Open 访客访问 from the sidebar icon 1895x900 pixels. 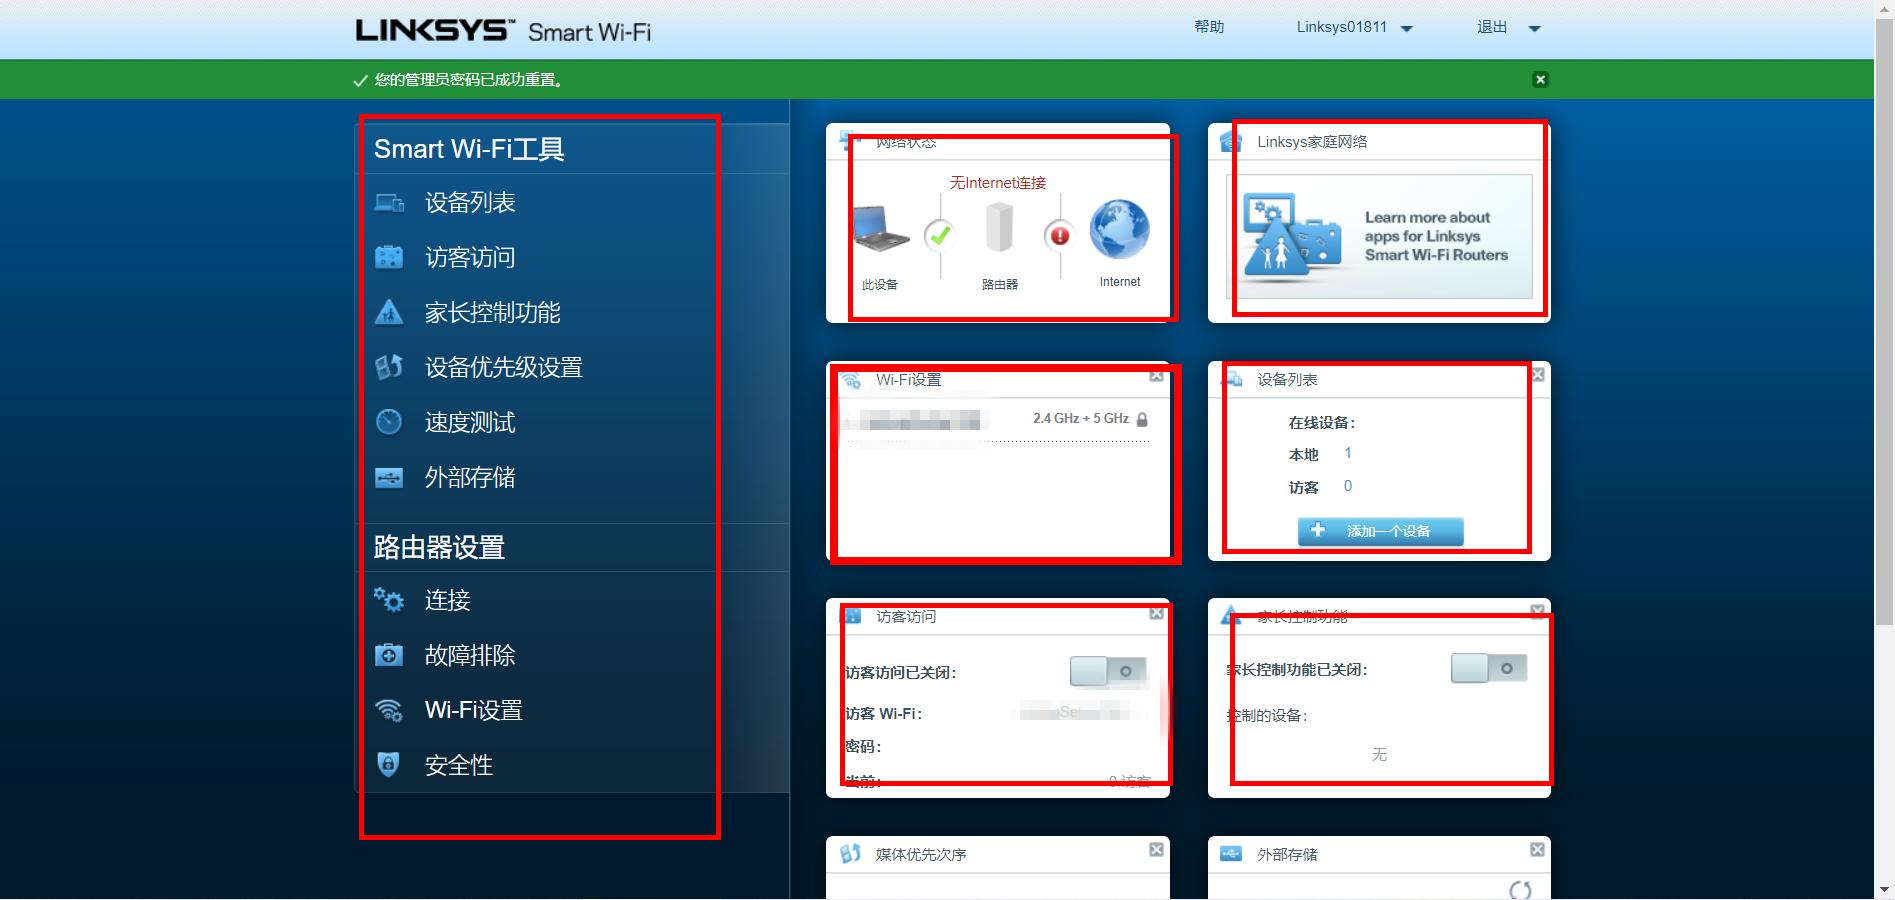(x=391, y=257)
